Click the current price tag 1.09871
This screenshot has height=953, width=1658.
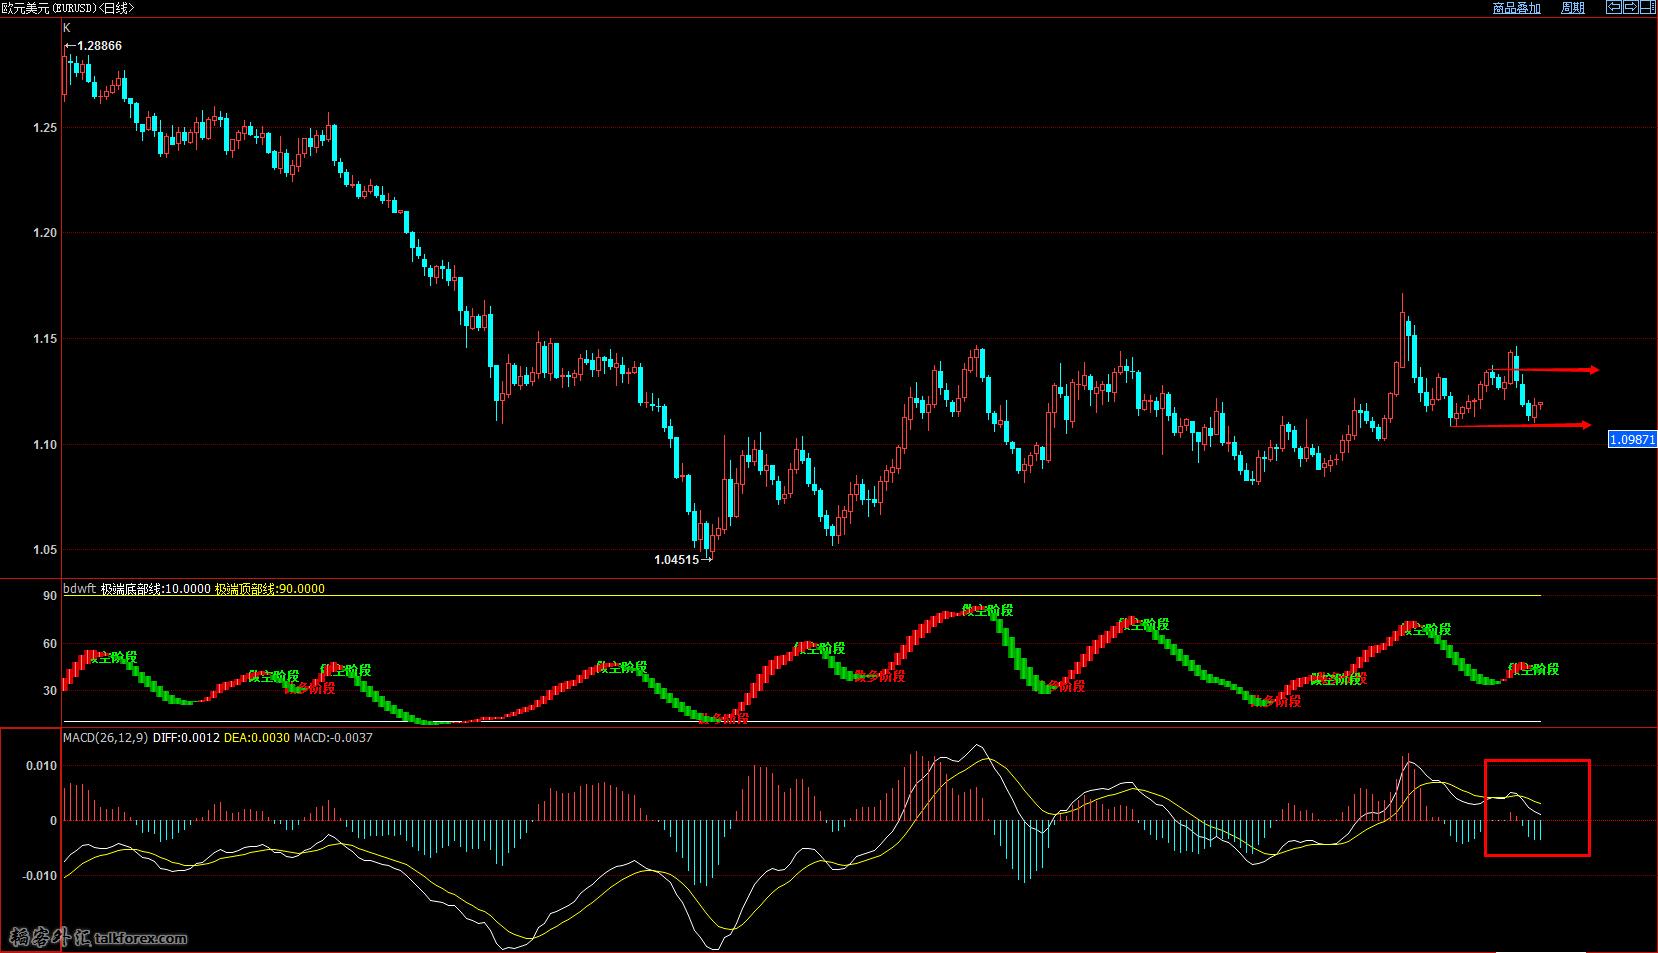1632,439
